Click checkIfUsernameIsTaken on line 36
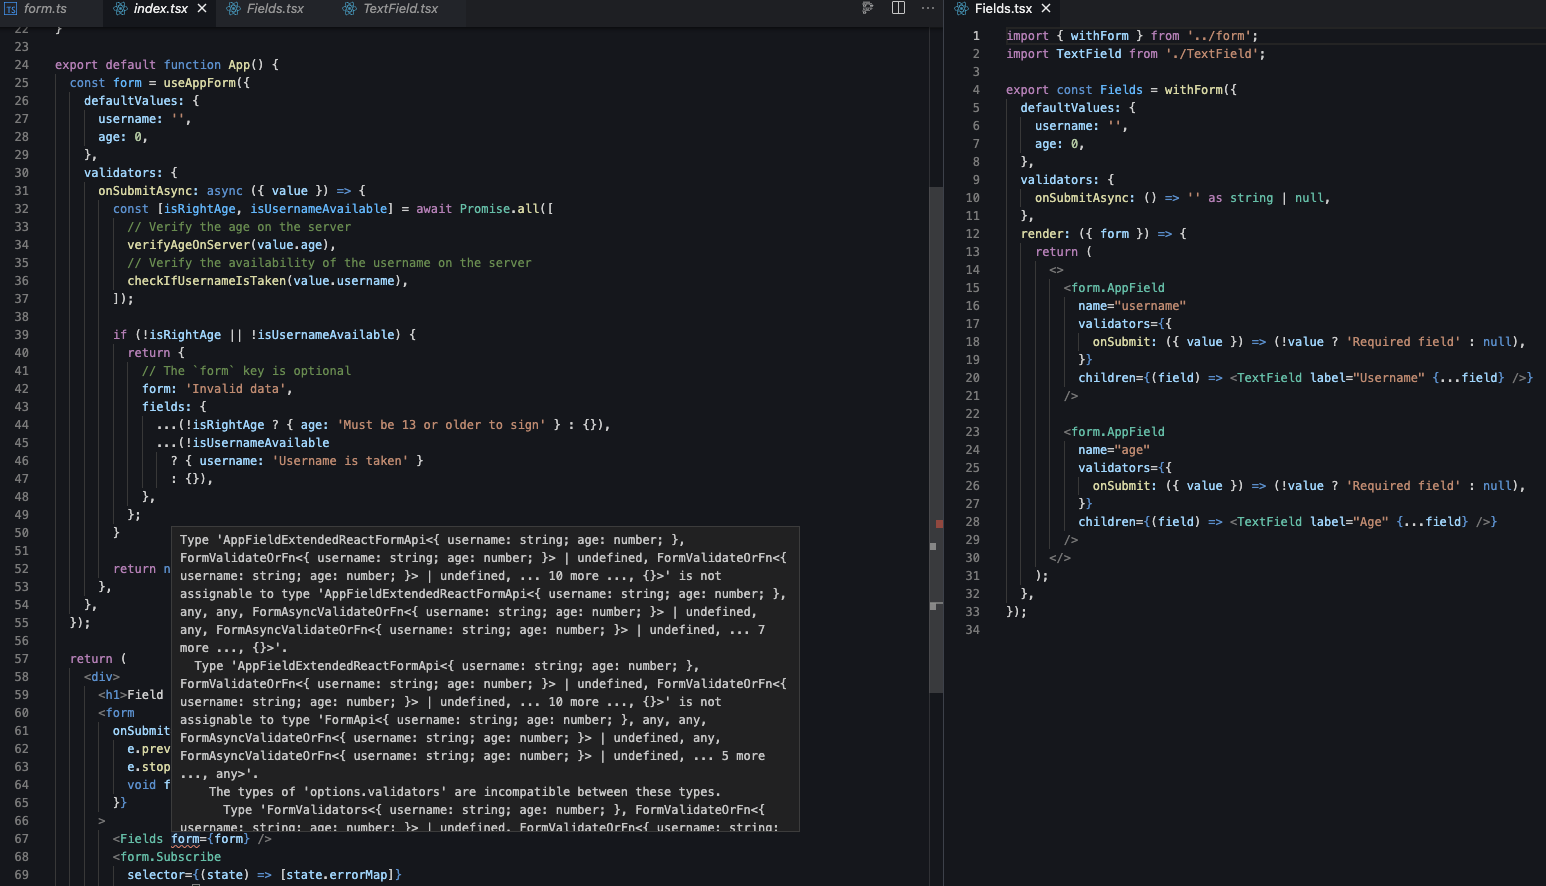 tap(206, 281)
